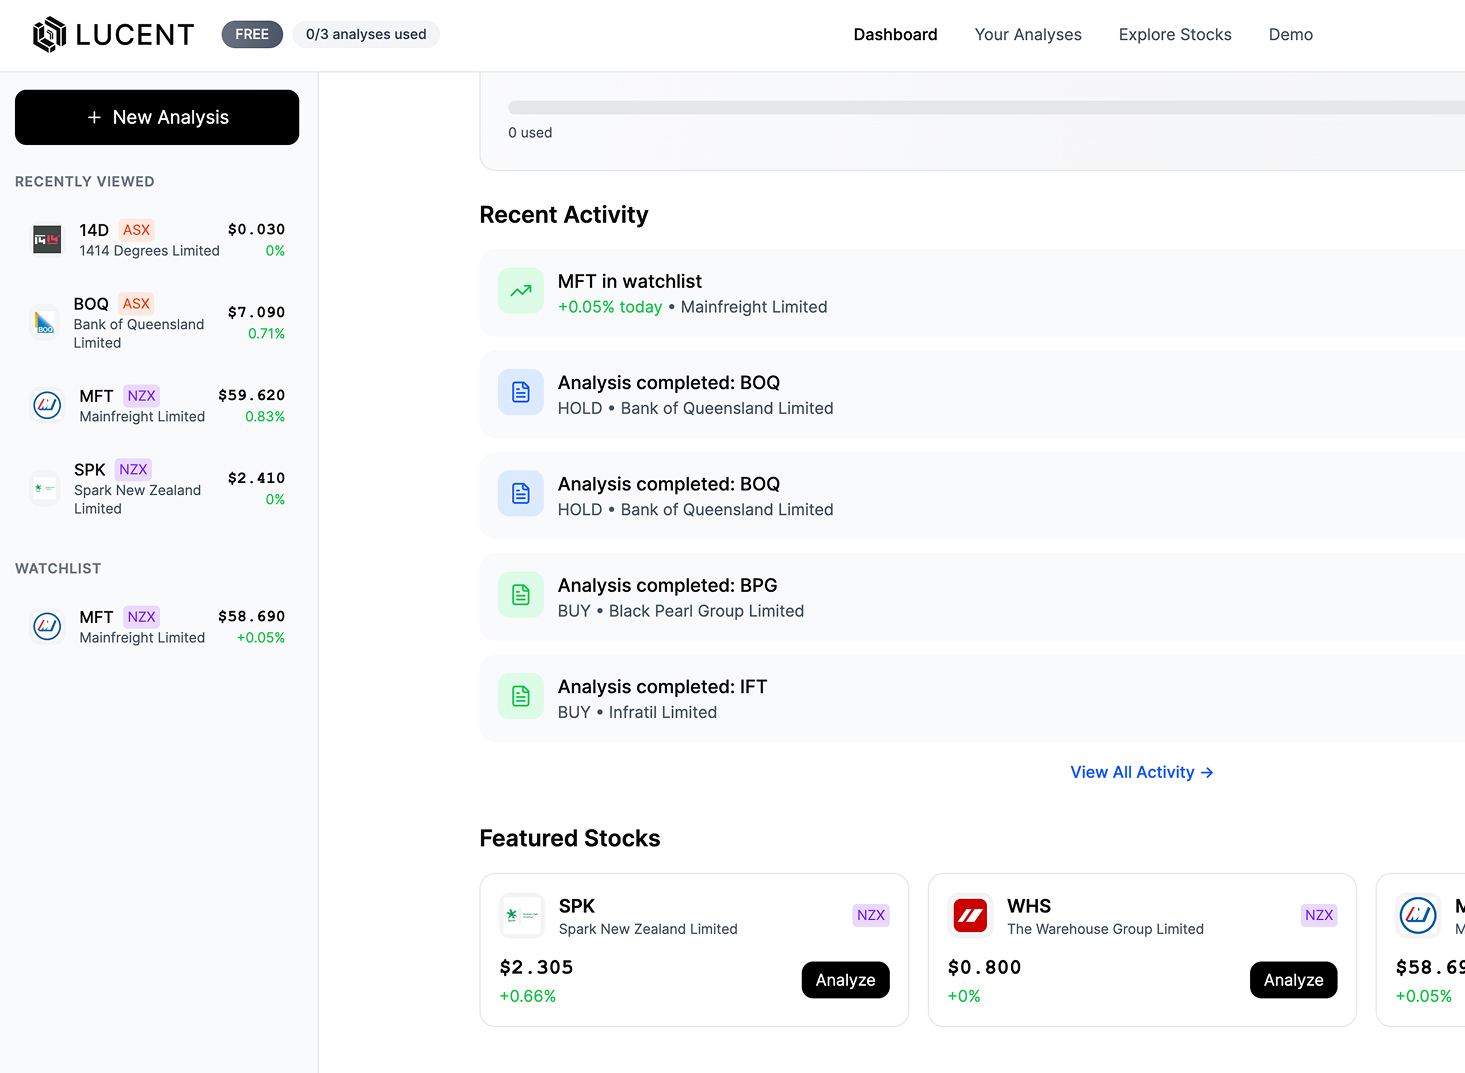Click the document icon for BOQ analysis
Image resolution: width=1465 pixels, height=1073 pixels.
pos(520,392)
